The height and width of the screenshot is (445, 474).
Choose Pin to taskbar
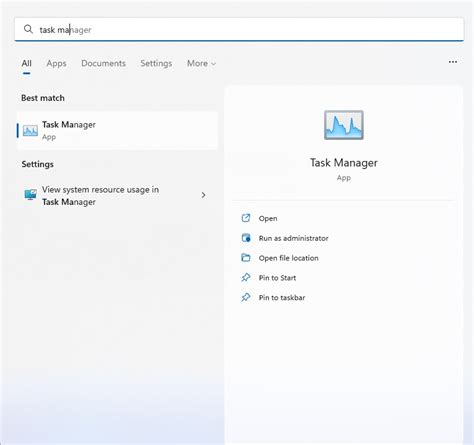point(282,298)
